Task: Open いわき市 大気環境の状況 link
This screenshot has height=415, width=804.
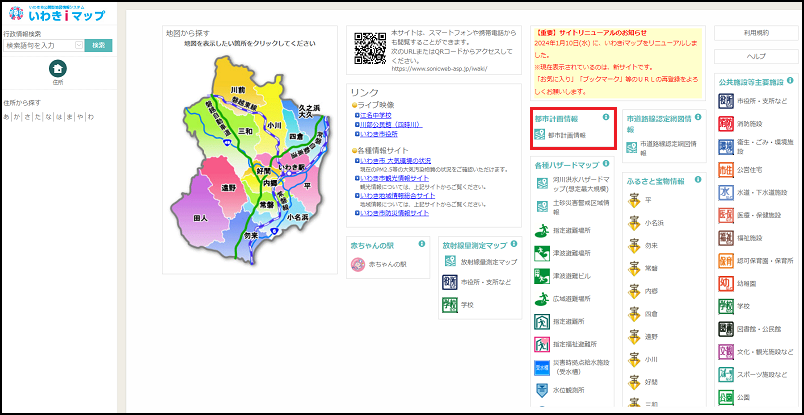Action: tap(395, 161)
